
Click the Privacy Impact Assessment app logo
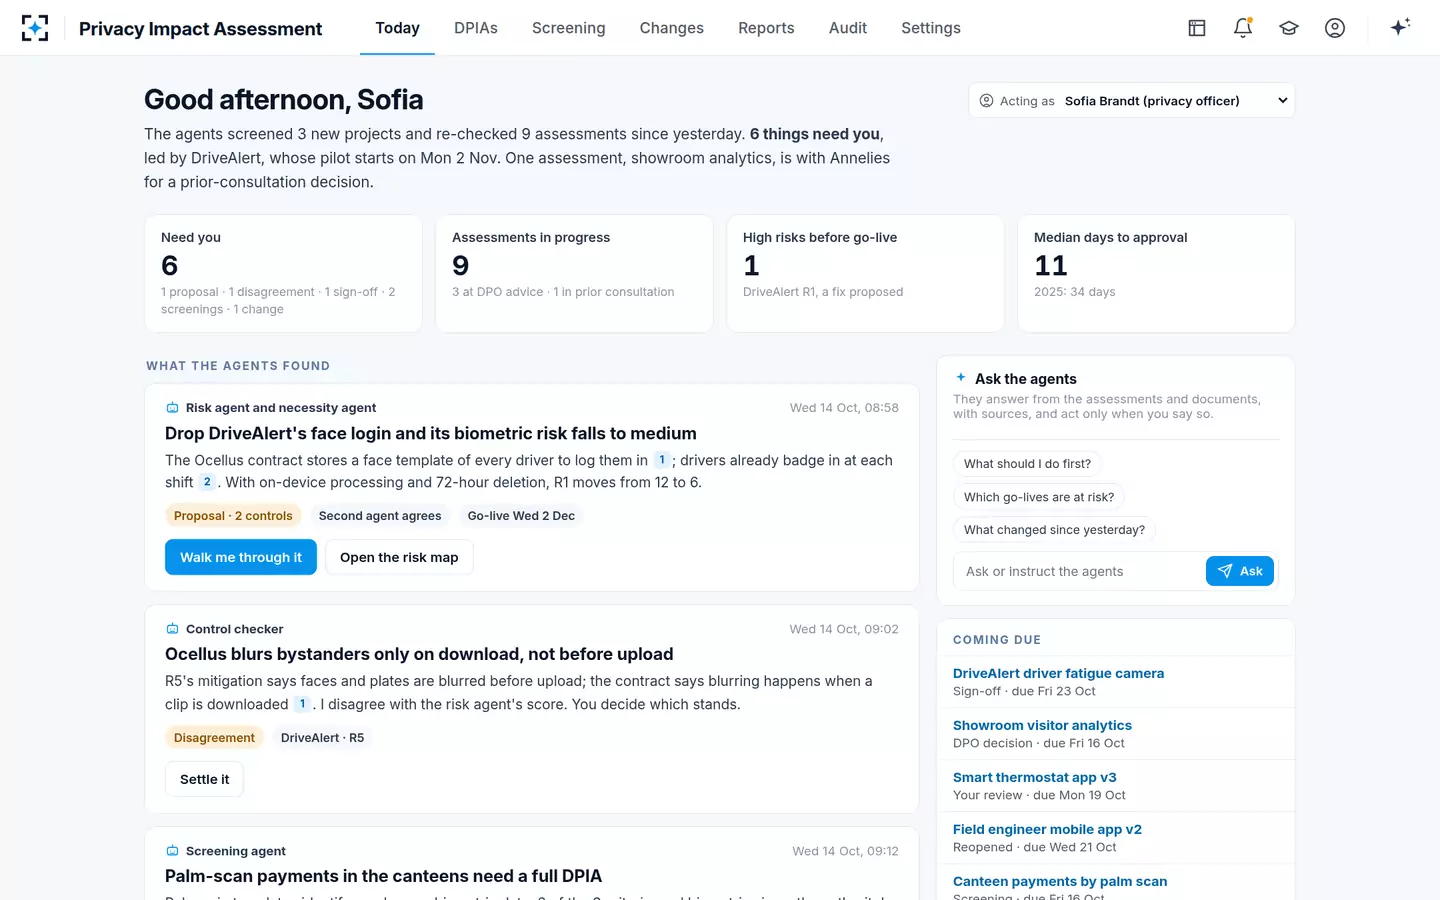pos(35,28)
